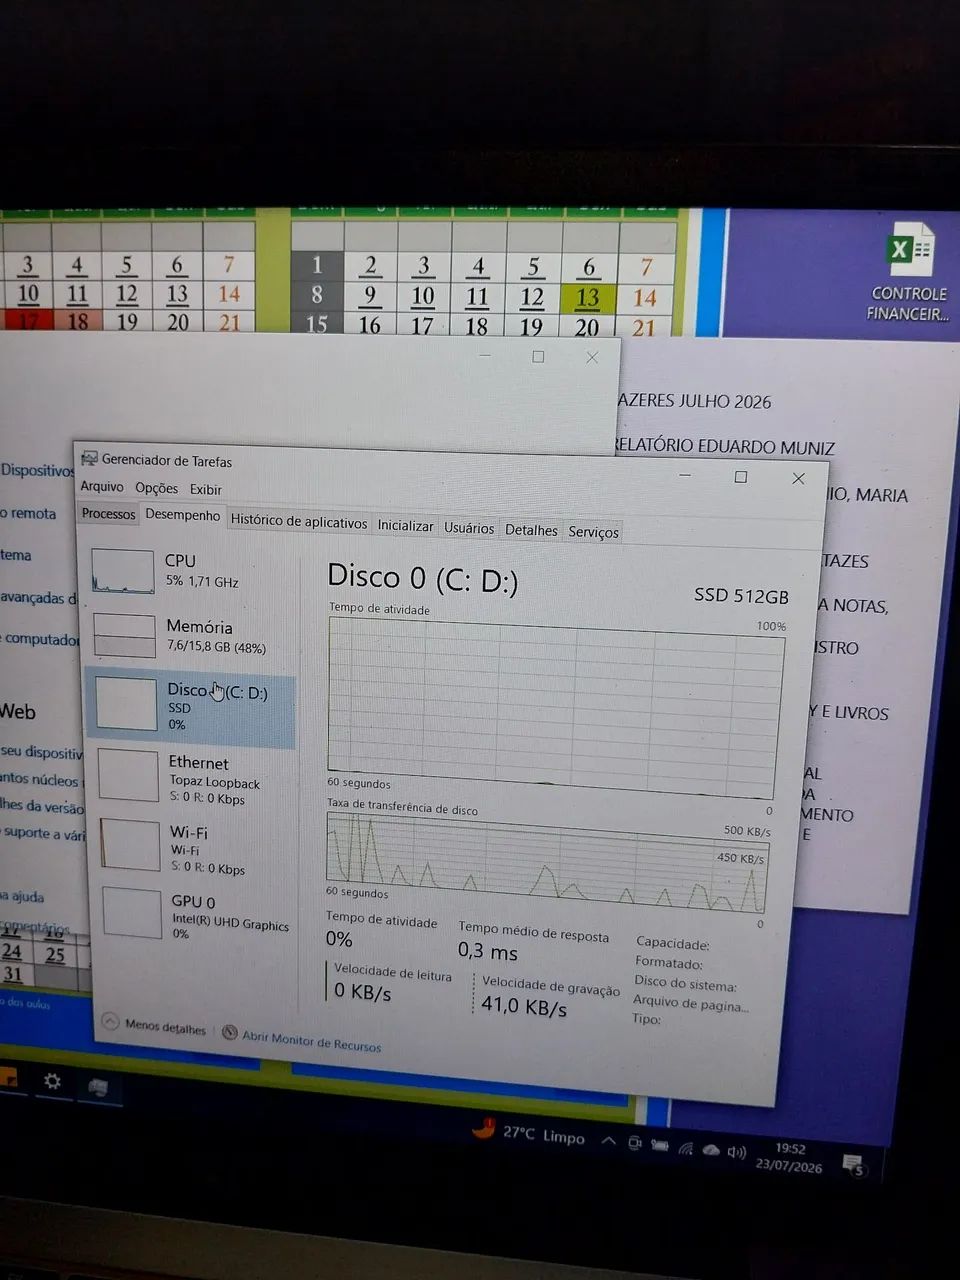The width and height of the screenshot is (960, 1280).
Task: Click the Menos detalhes link text
Action: point(165,1027)
